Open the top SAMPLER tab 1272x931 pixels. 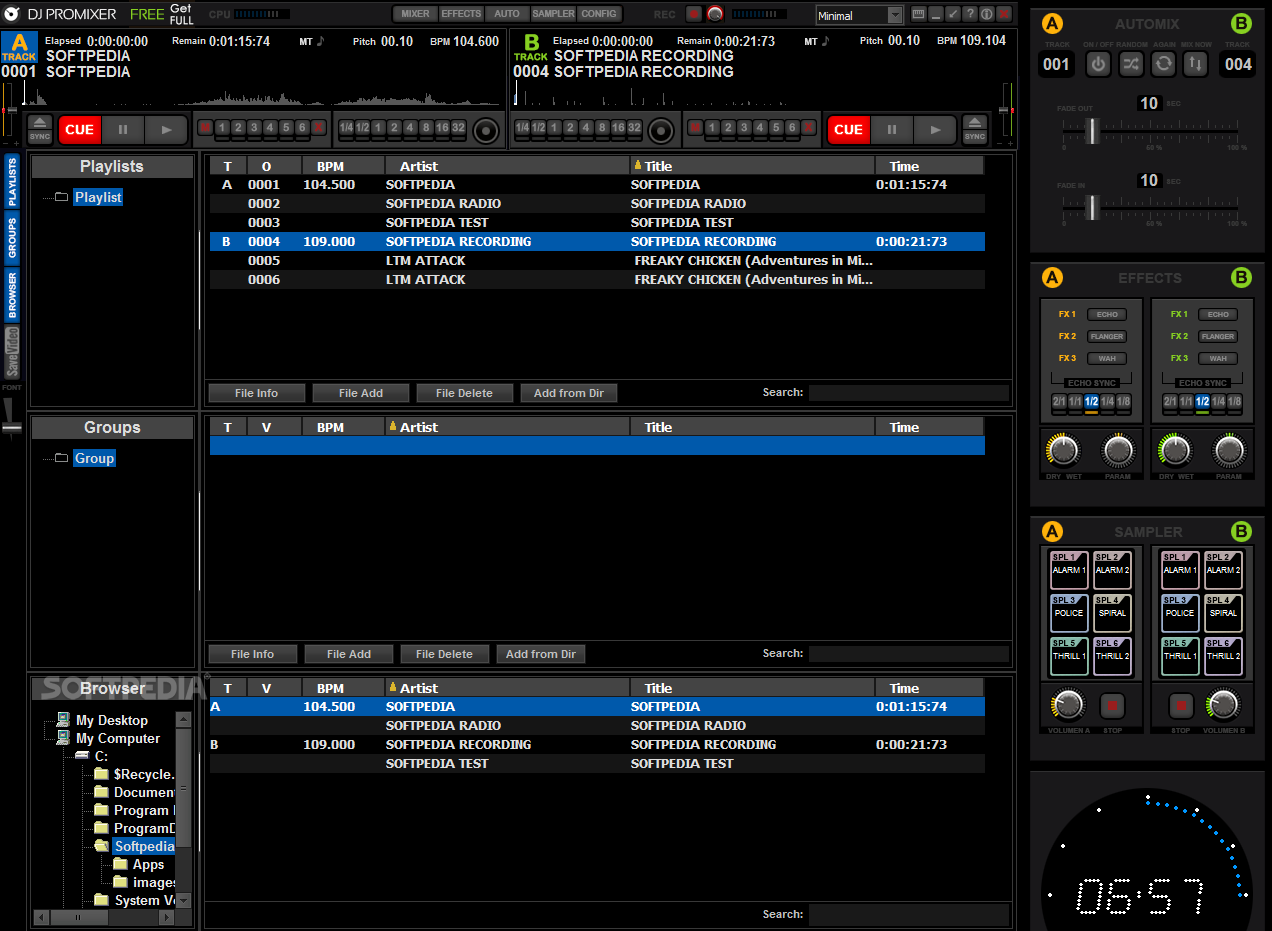coord(553,14)
